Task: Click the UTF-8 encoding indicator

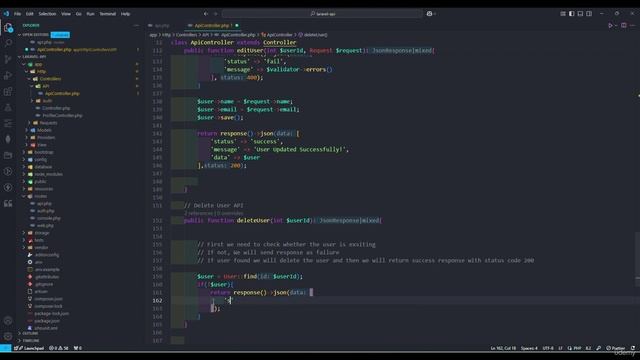Action: (x=548, y=348)
